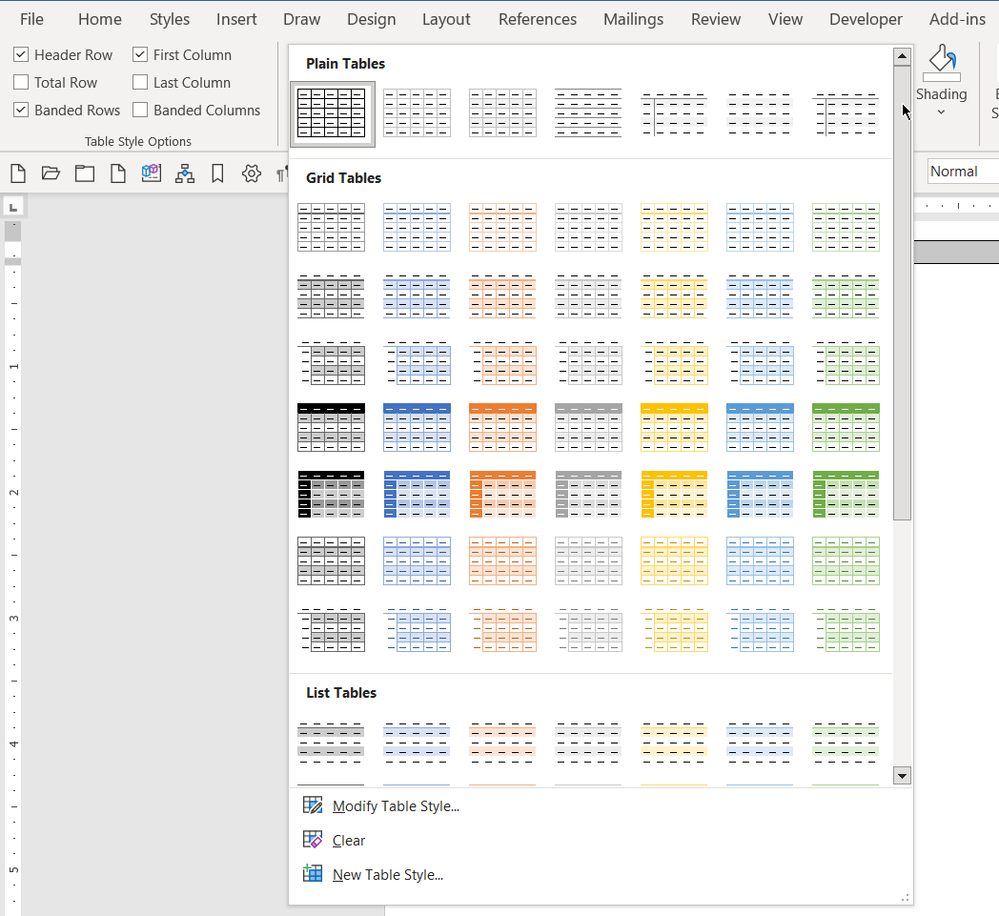Open the Normal style combo box
Image resolution: width=999 pixels, height=916 pixels.
[963, 171]
